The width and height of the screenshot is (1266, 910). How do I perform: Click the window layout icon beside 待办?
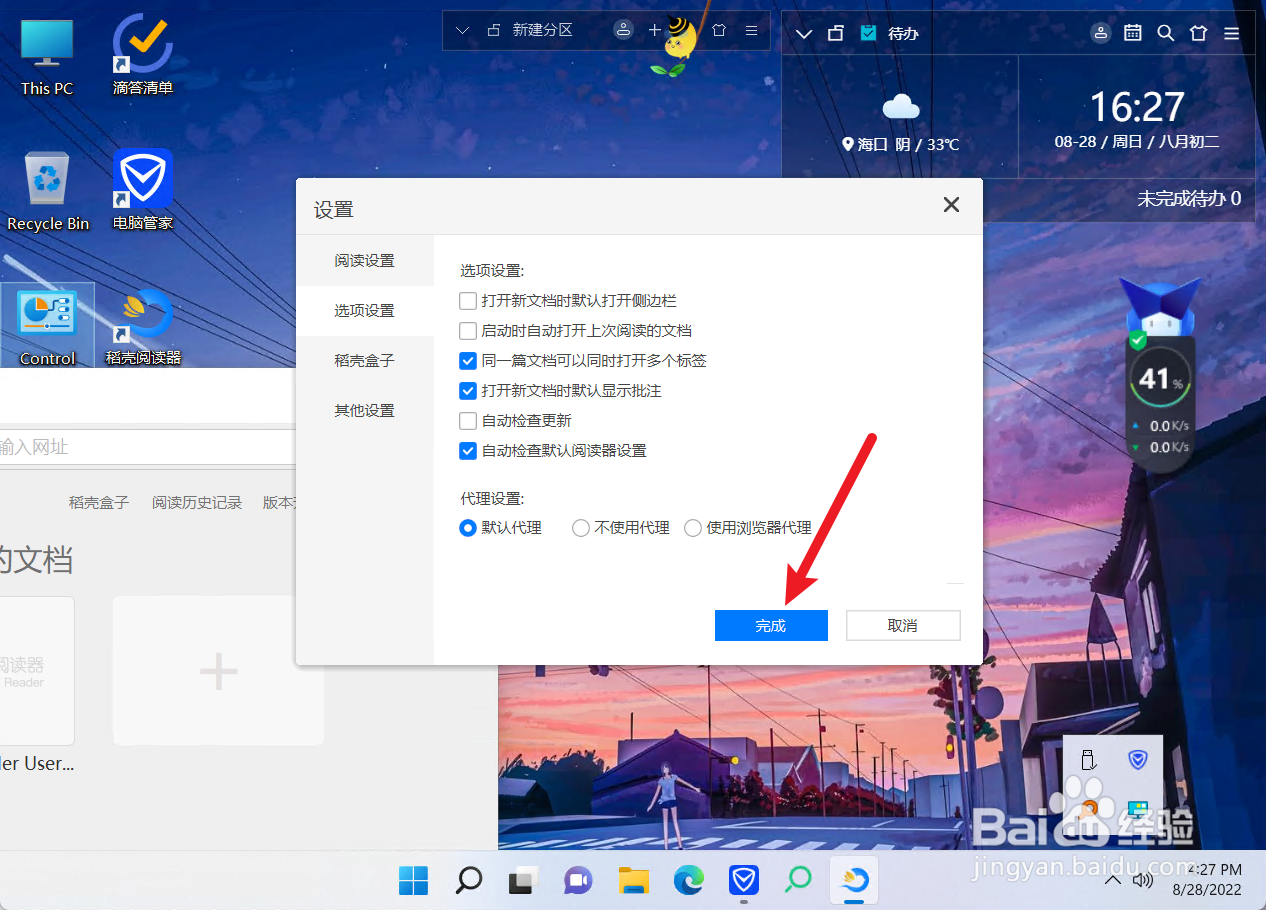click(x=836, y=33)
